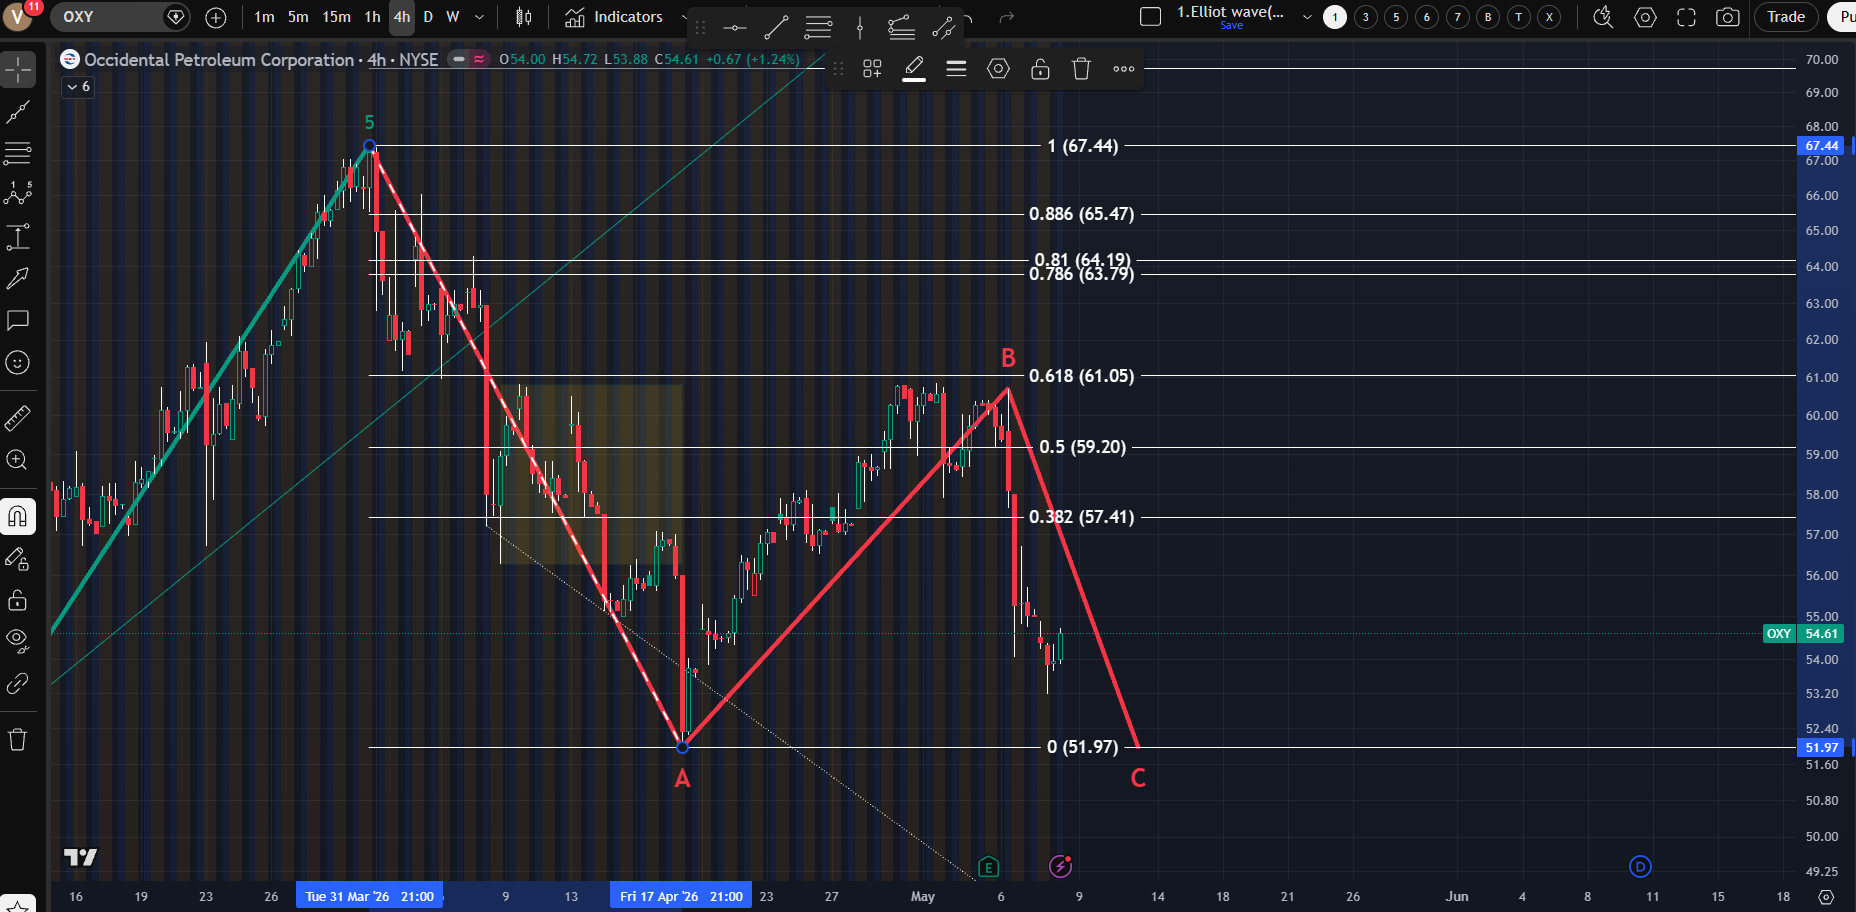
Task: Click the Occidental Petroleum Corporation title
Action: tap(219, 60)
